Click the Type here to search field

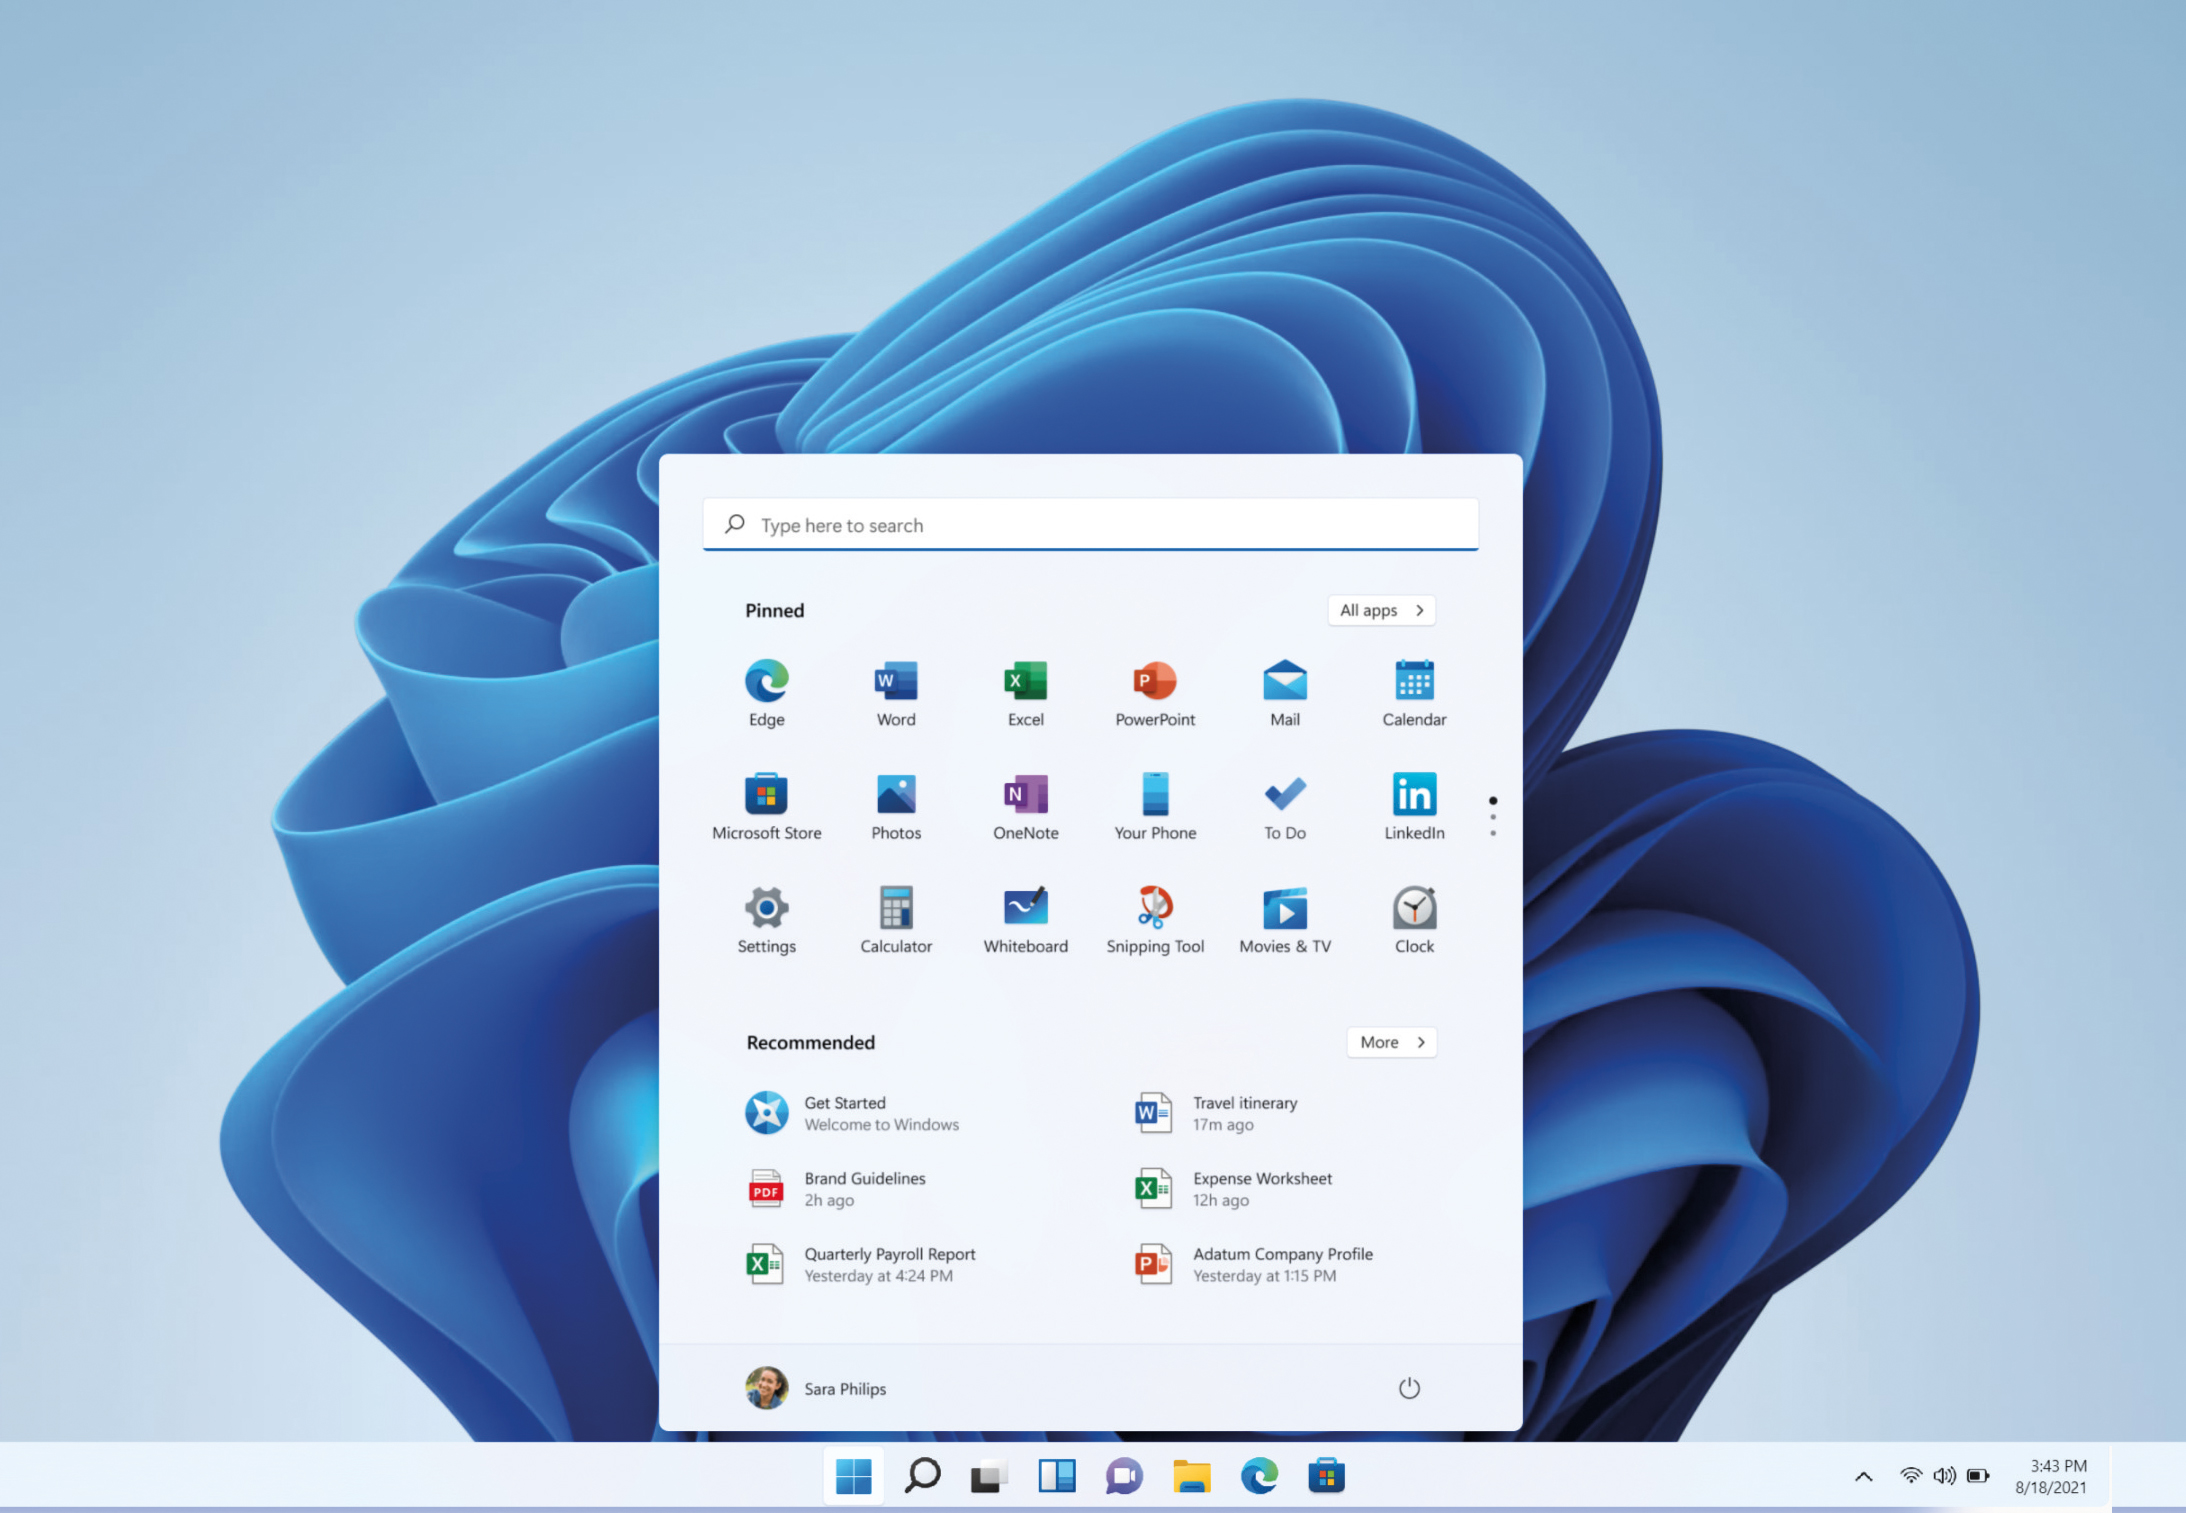(x=1090, y=524)
